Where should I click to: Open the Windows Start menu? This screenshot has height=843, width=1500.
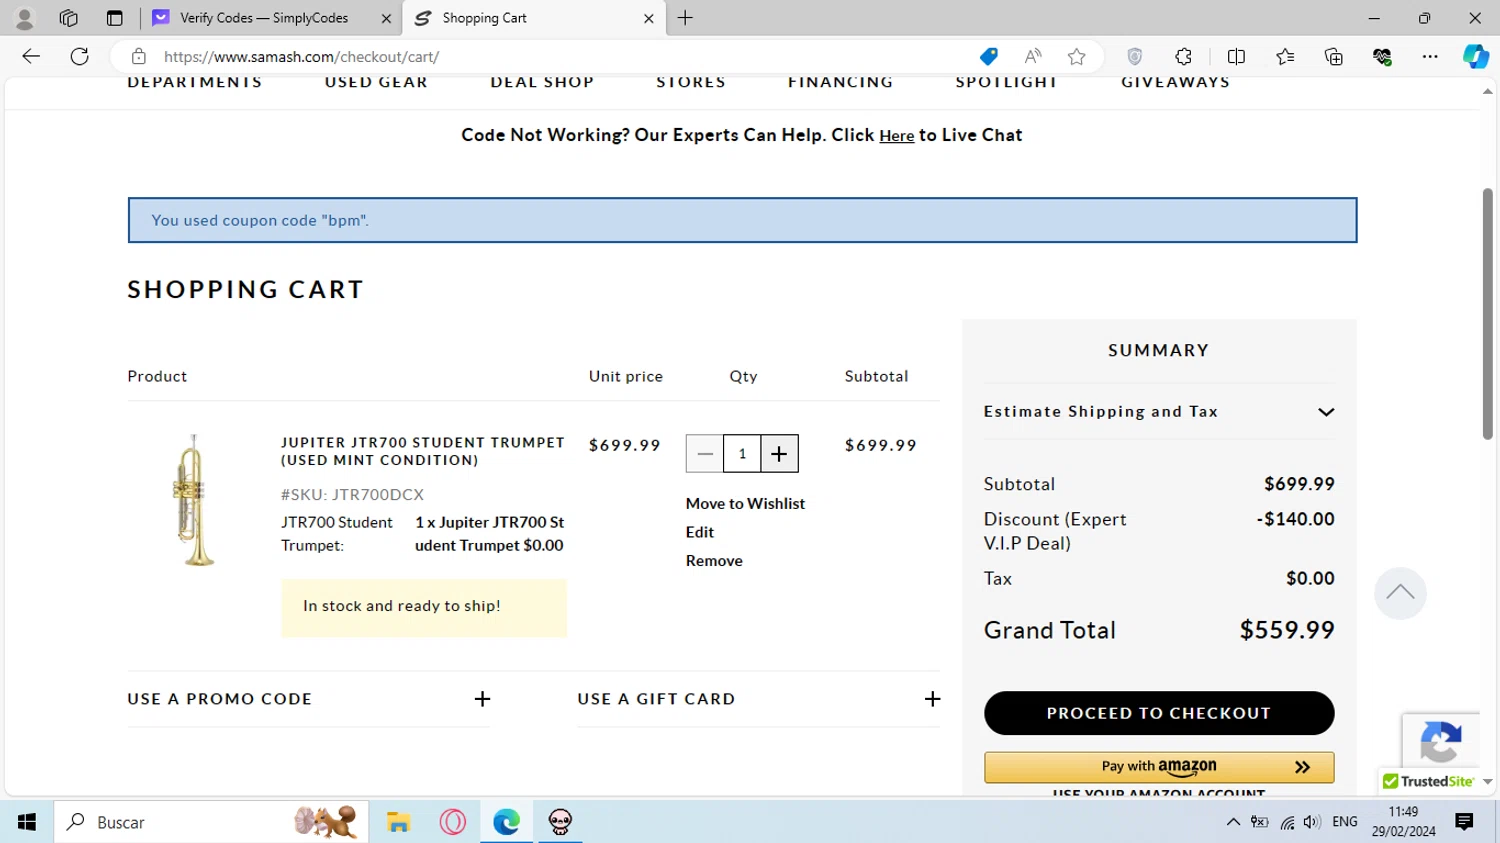click(x=27, y=822)
